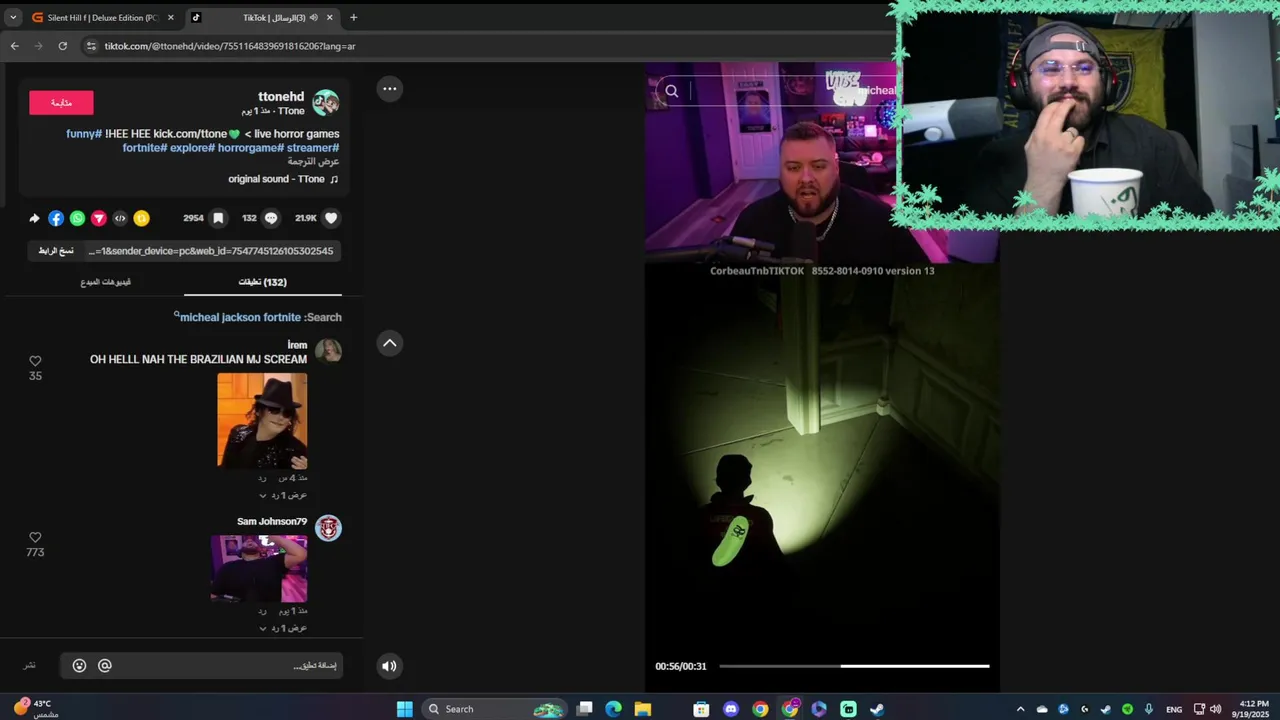
Task: Open emoji picker in comment box
Action: (x=79, y=666)
